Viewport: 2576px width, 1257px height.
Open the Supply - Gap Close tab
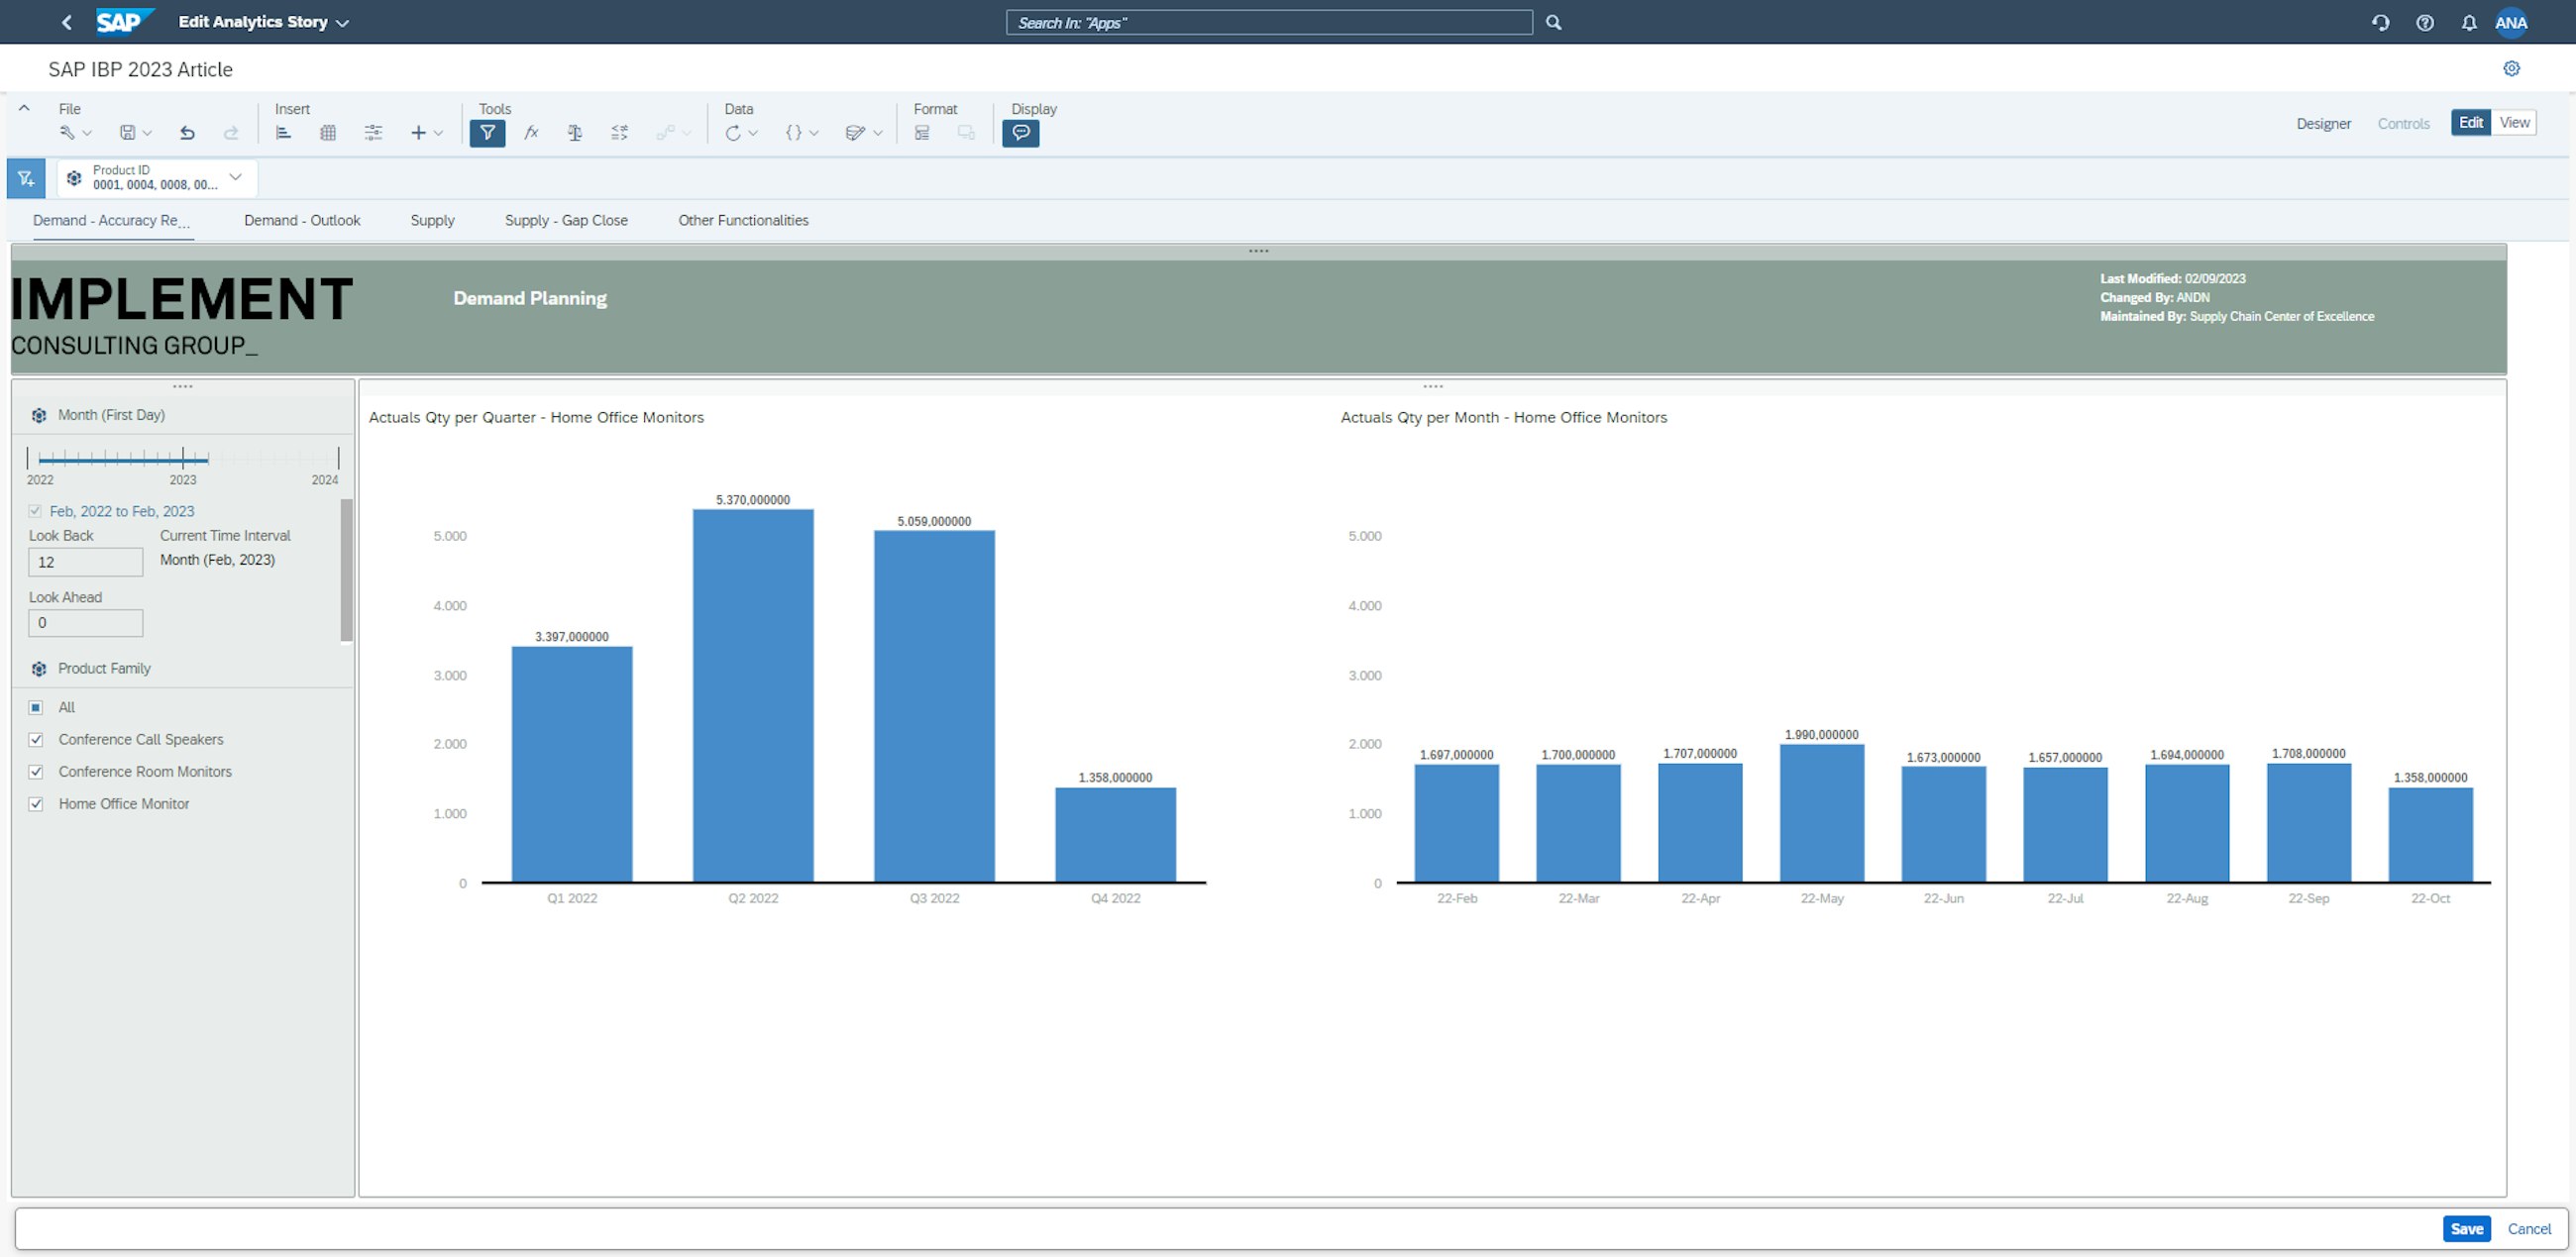566,221
